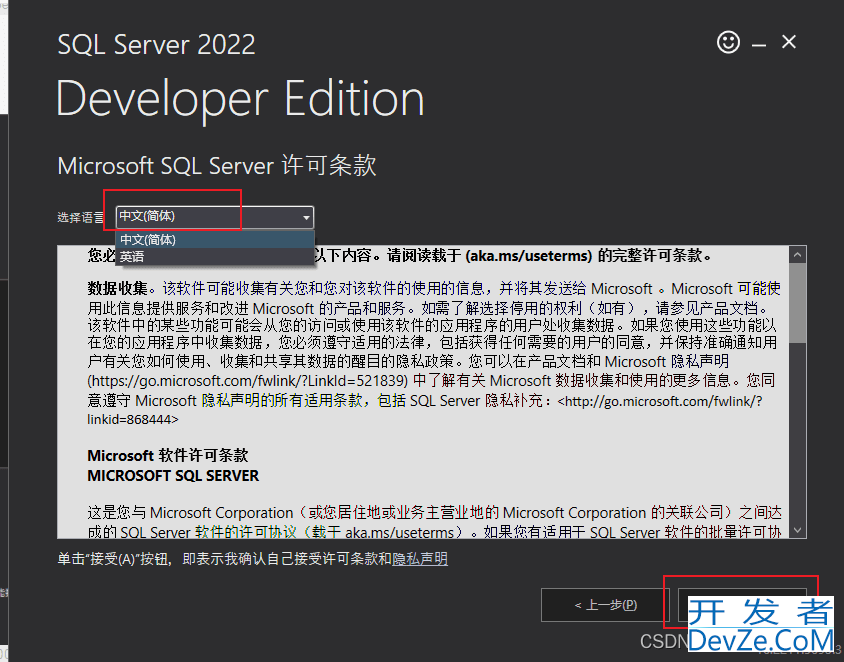Click the 选择语言 label
The image size is (844, 662).
[81, 217]
